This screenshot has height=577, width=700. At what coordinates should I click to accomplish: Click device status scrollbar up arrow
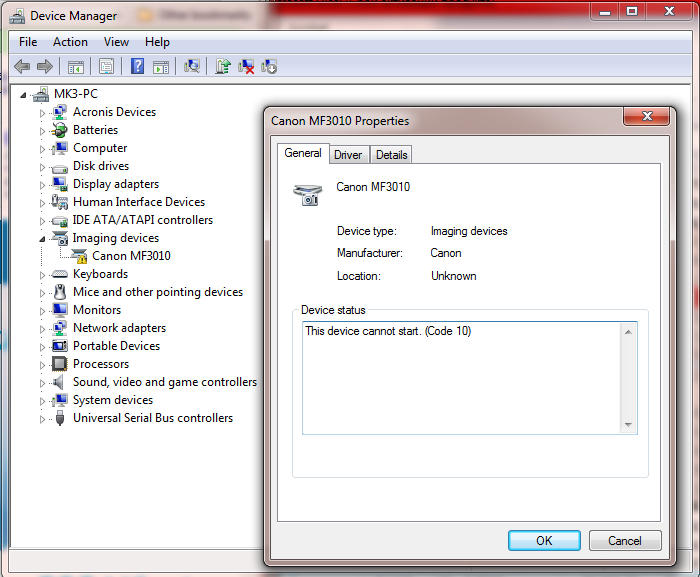628,332
